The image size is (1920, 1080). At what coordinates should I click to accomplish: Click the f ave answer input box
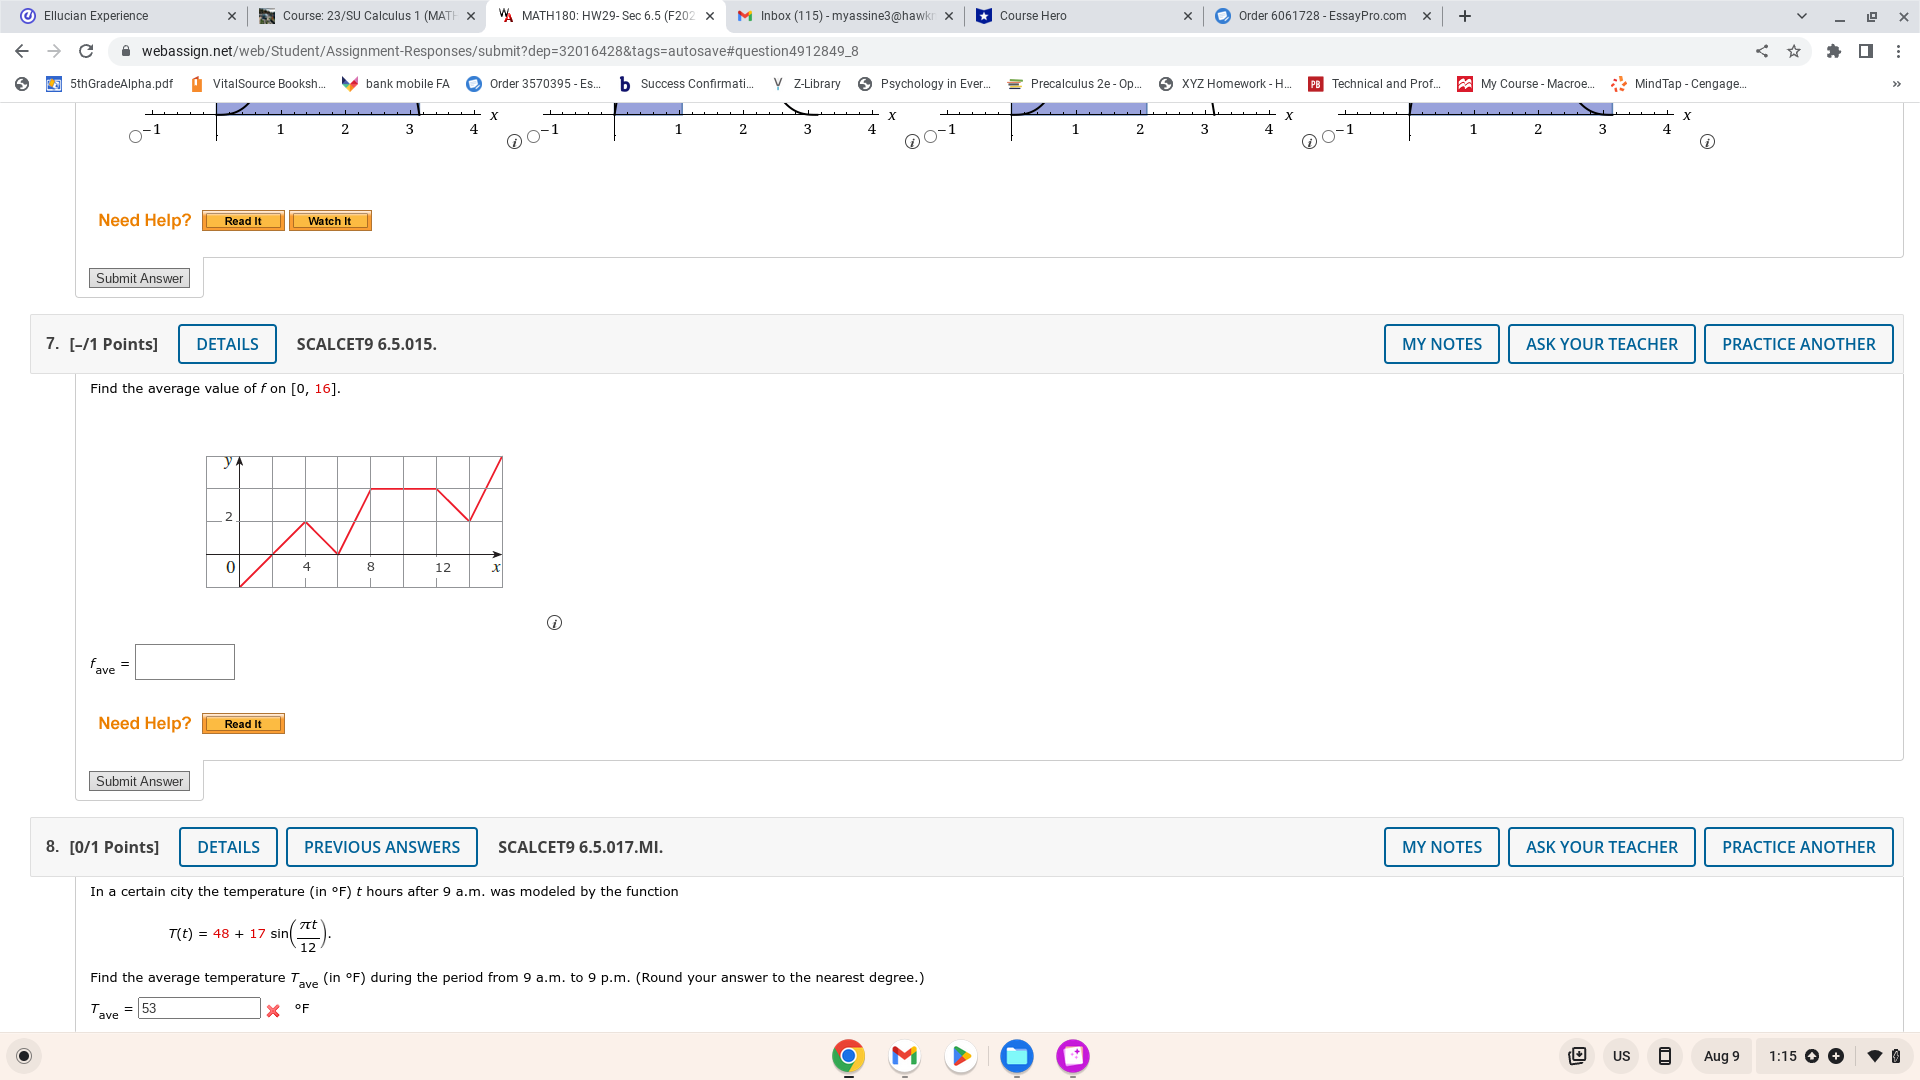[x=185, y=662]
